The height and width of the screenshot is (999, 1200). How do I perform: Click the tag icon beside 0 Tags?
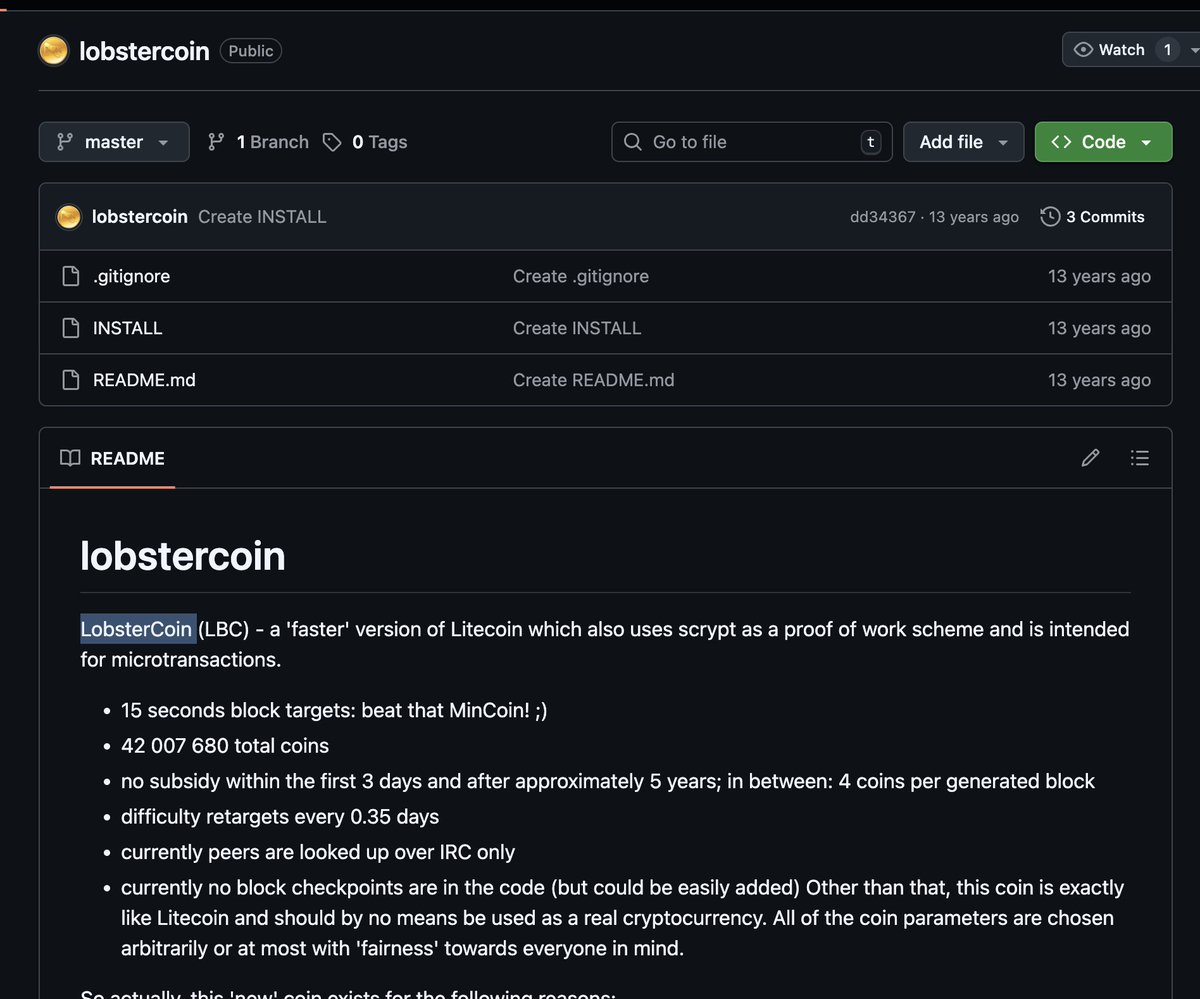coord(332,142)
